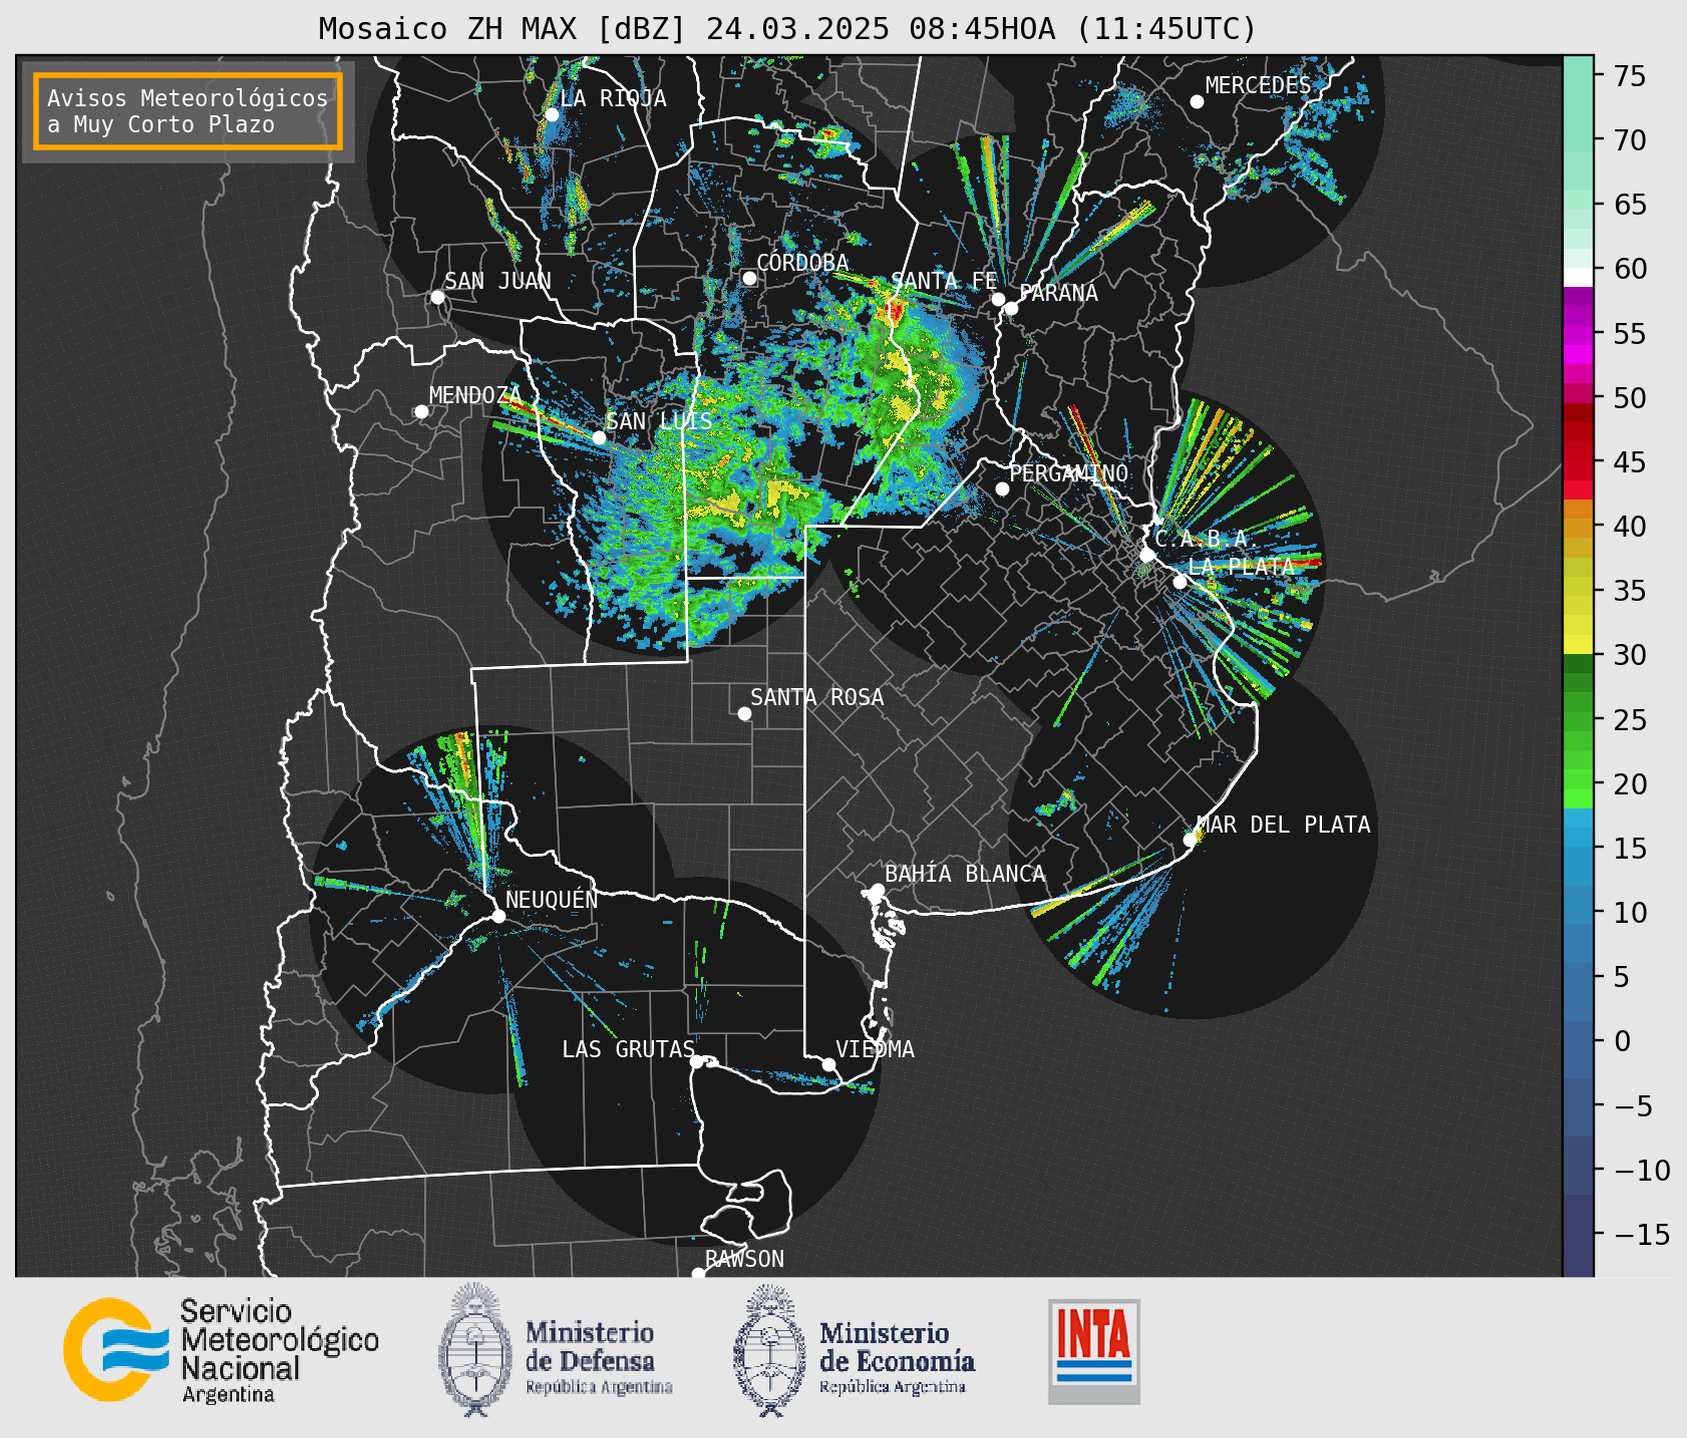Image resolution: width=1687 pixels, height=1438 pixels.
Task: Click the SAN LUIS map label
Action: [x=659, y=421]
